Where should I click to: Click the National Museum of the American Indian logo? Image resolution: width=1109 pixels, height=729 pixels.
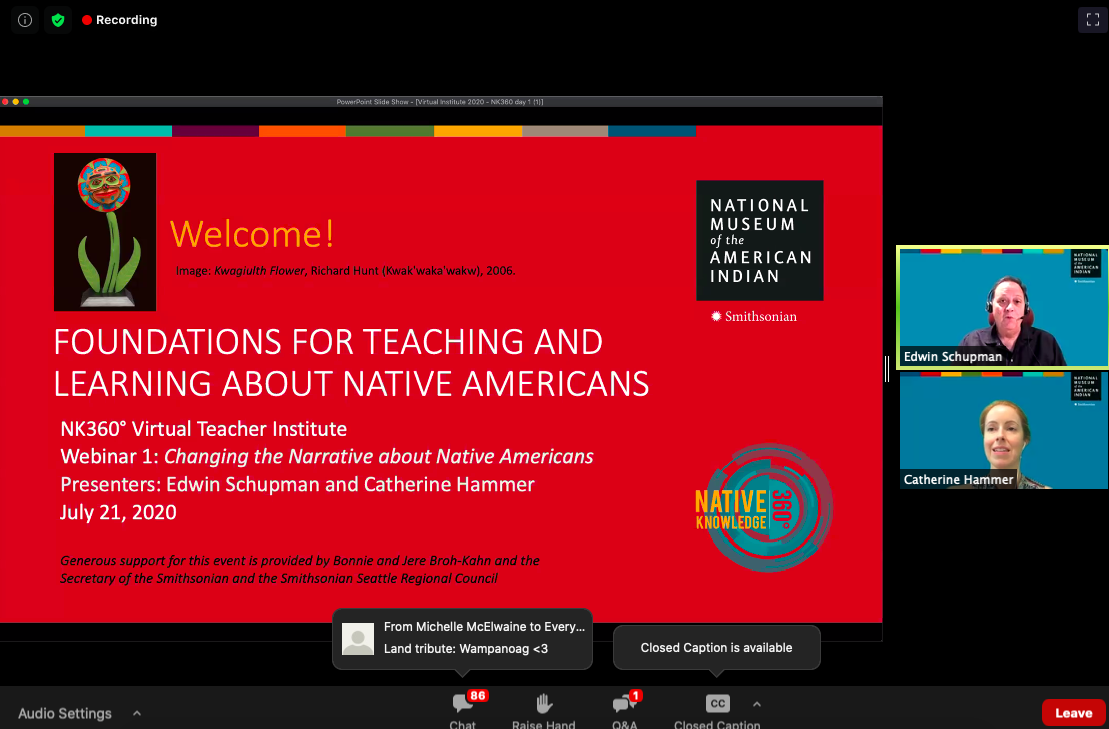(760, 240)
